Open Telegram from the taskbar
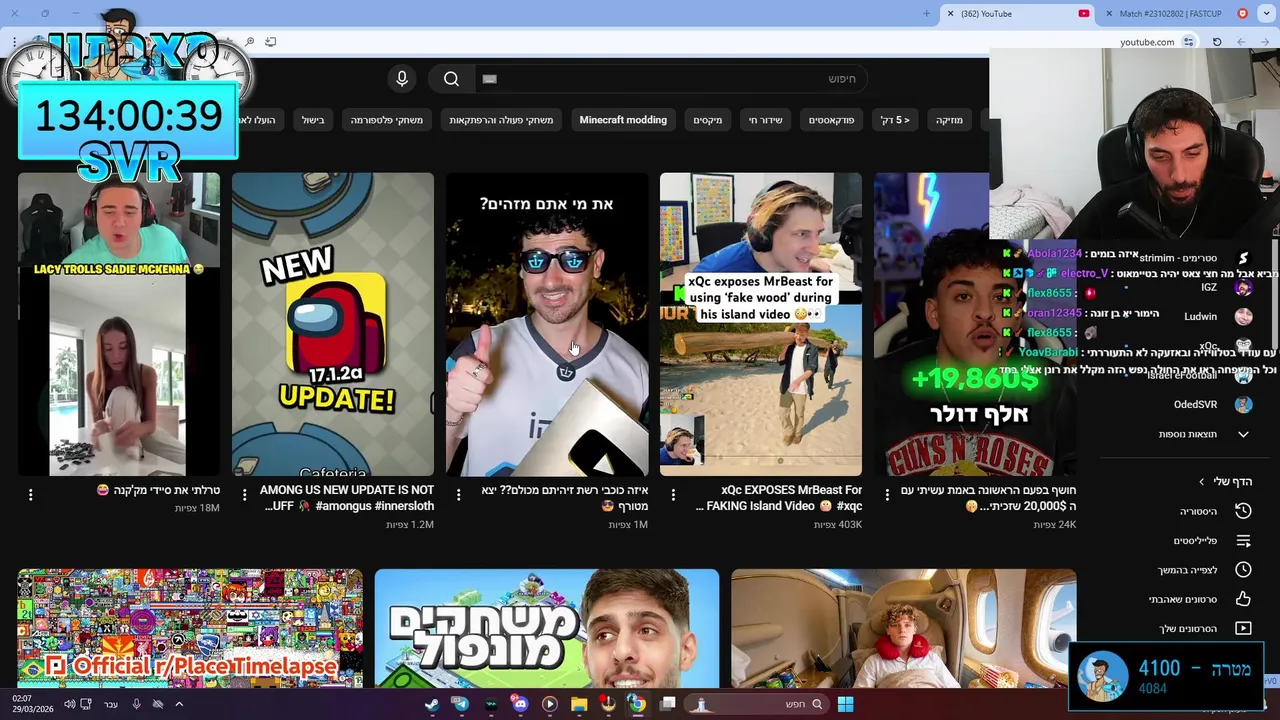 (461, 704)
